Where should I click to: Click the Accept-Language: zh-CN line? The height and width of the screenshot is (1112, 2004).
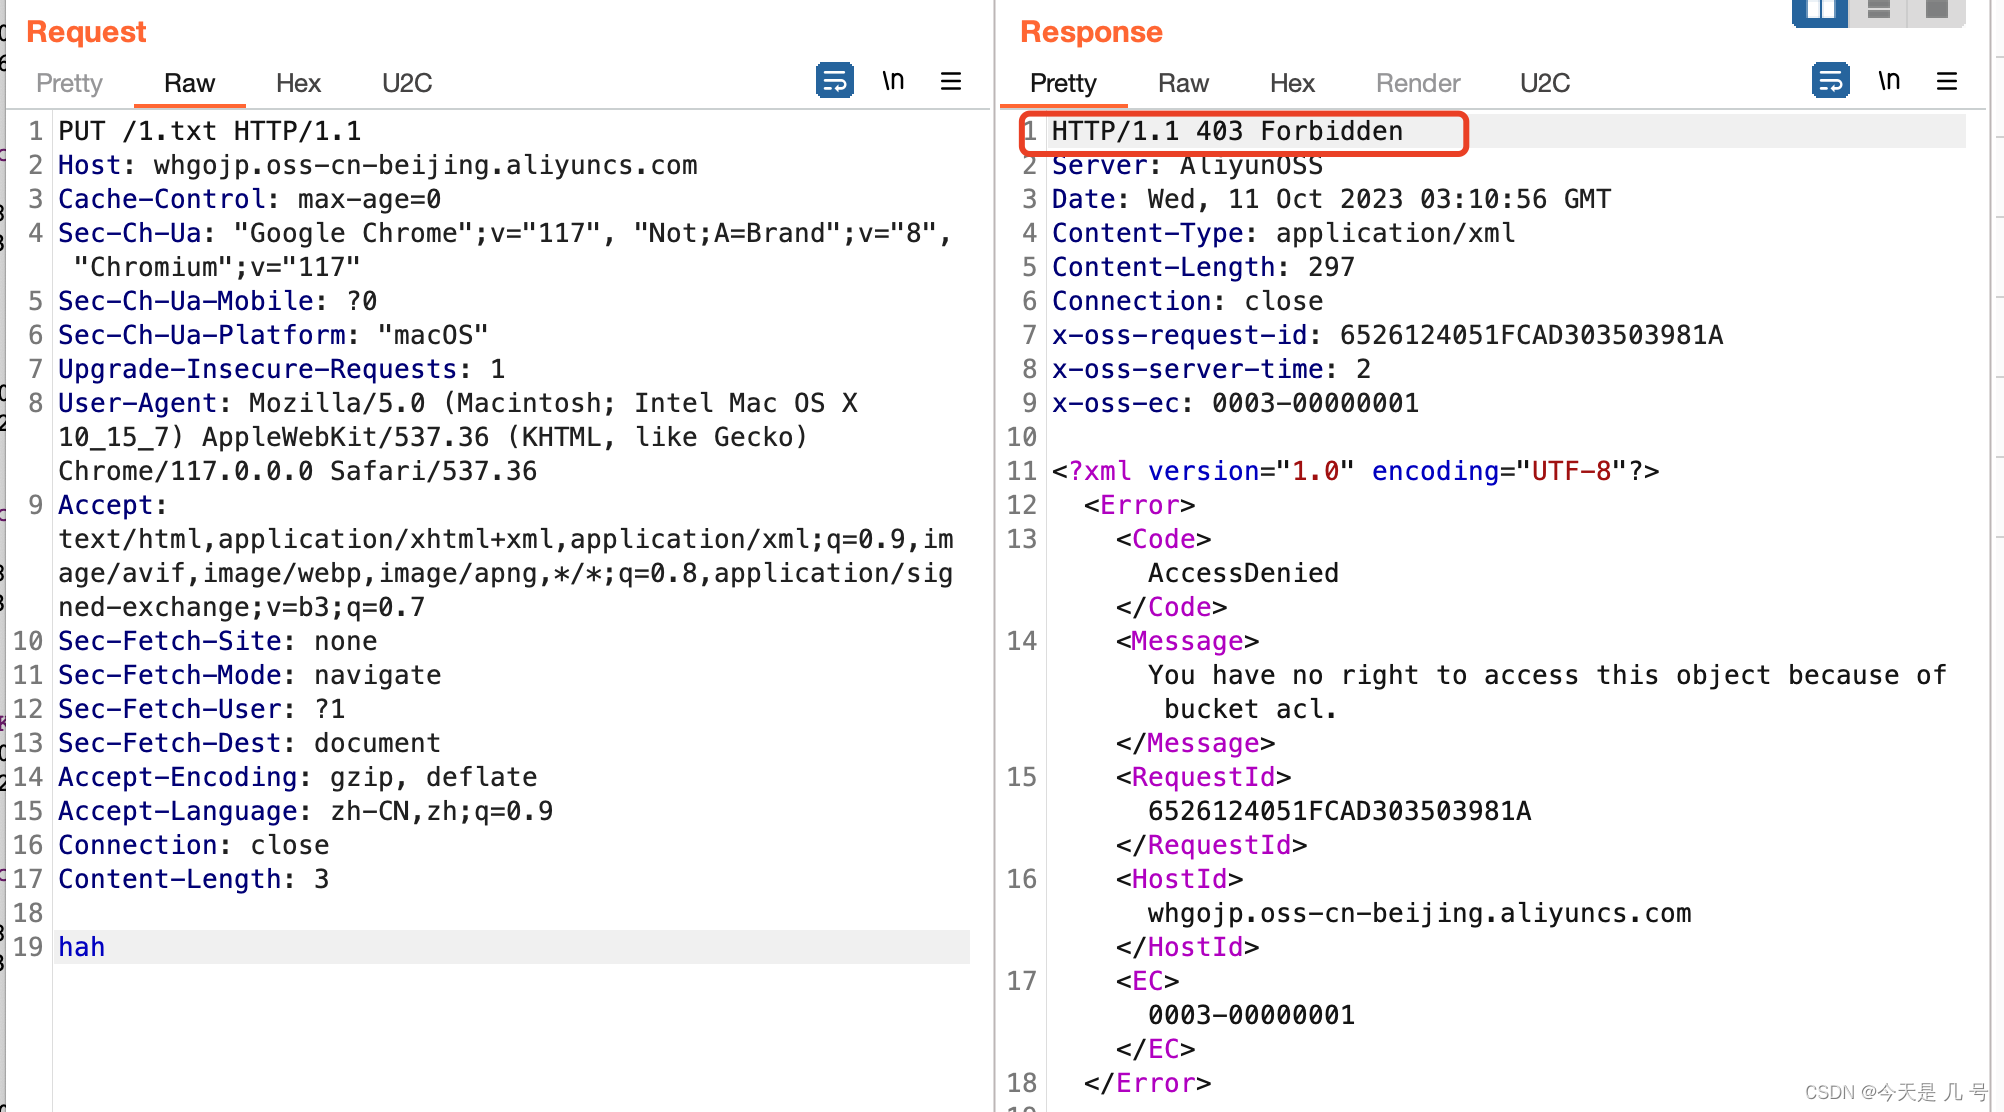click(305, 811)
